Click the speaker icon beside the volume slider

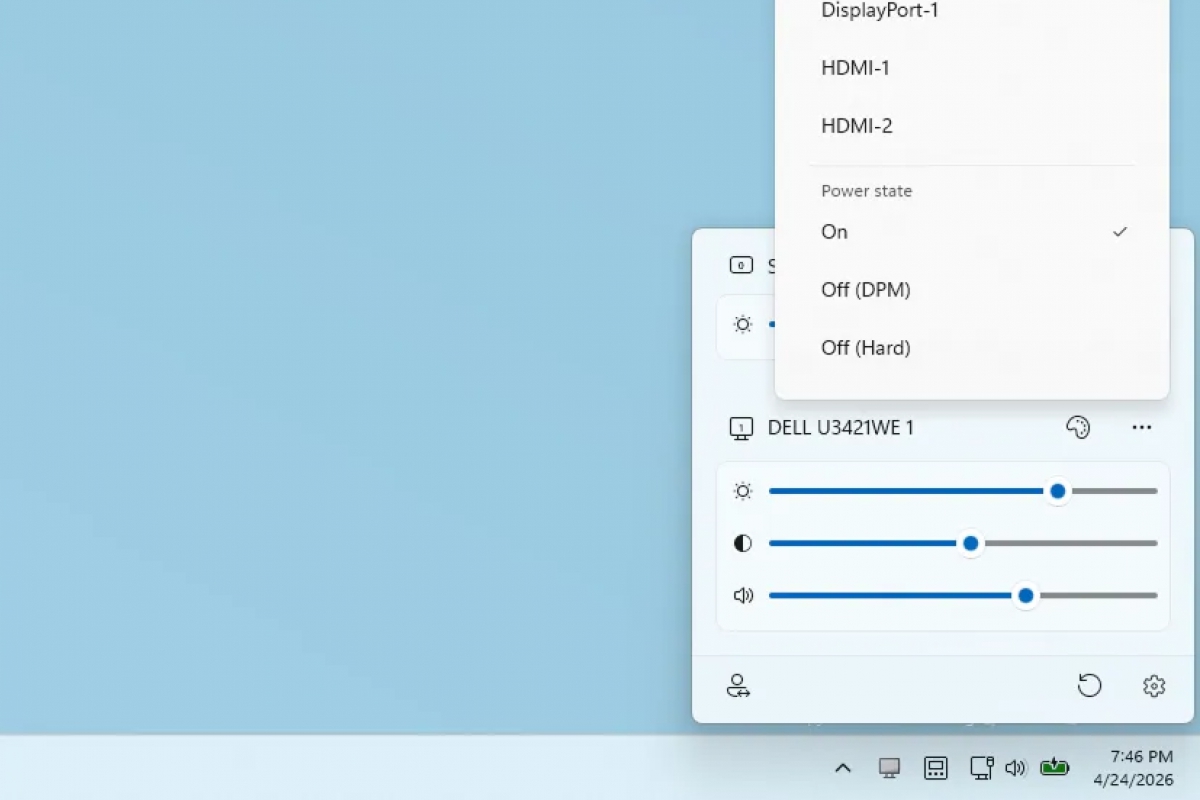(742, 595)
